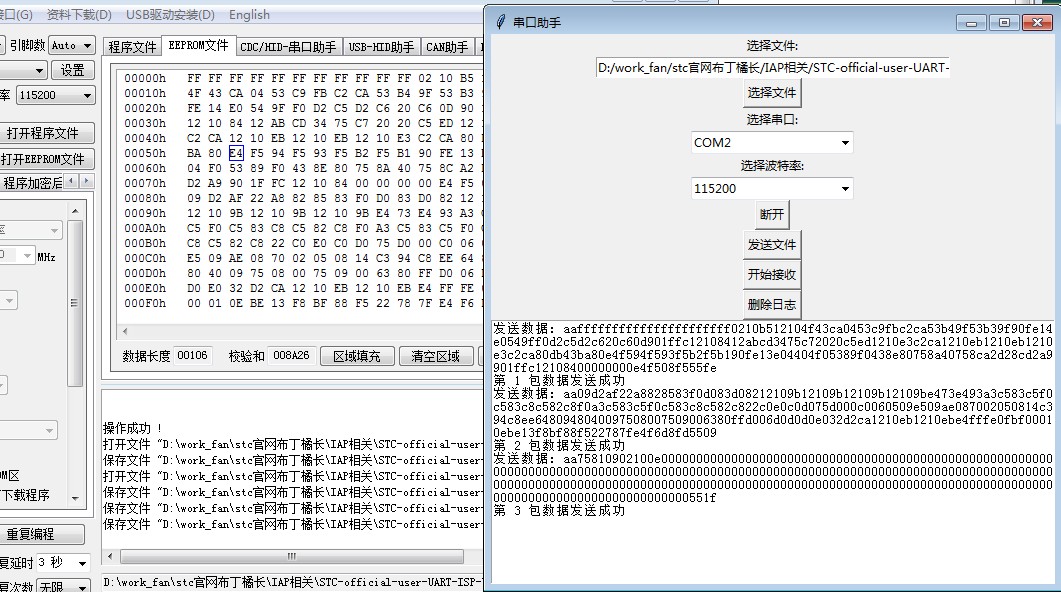Switch to the CDC/HID-串口助手 tab

[288, 47]
